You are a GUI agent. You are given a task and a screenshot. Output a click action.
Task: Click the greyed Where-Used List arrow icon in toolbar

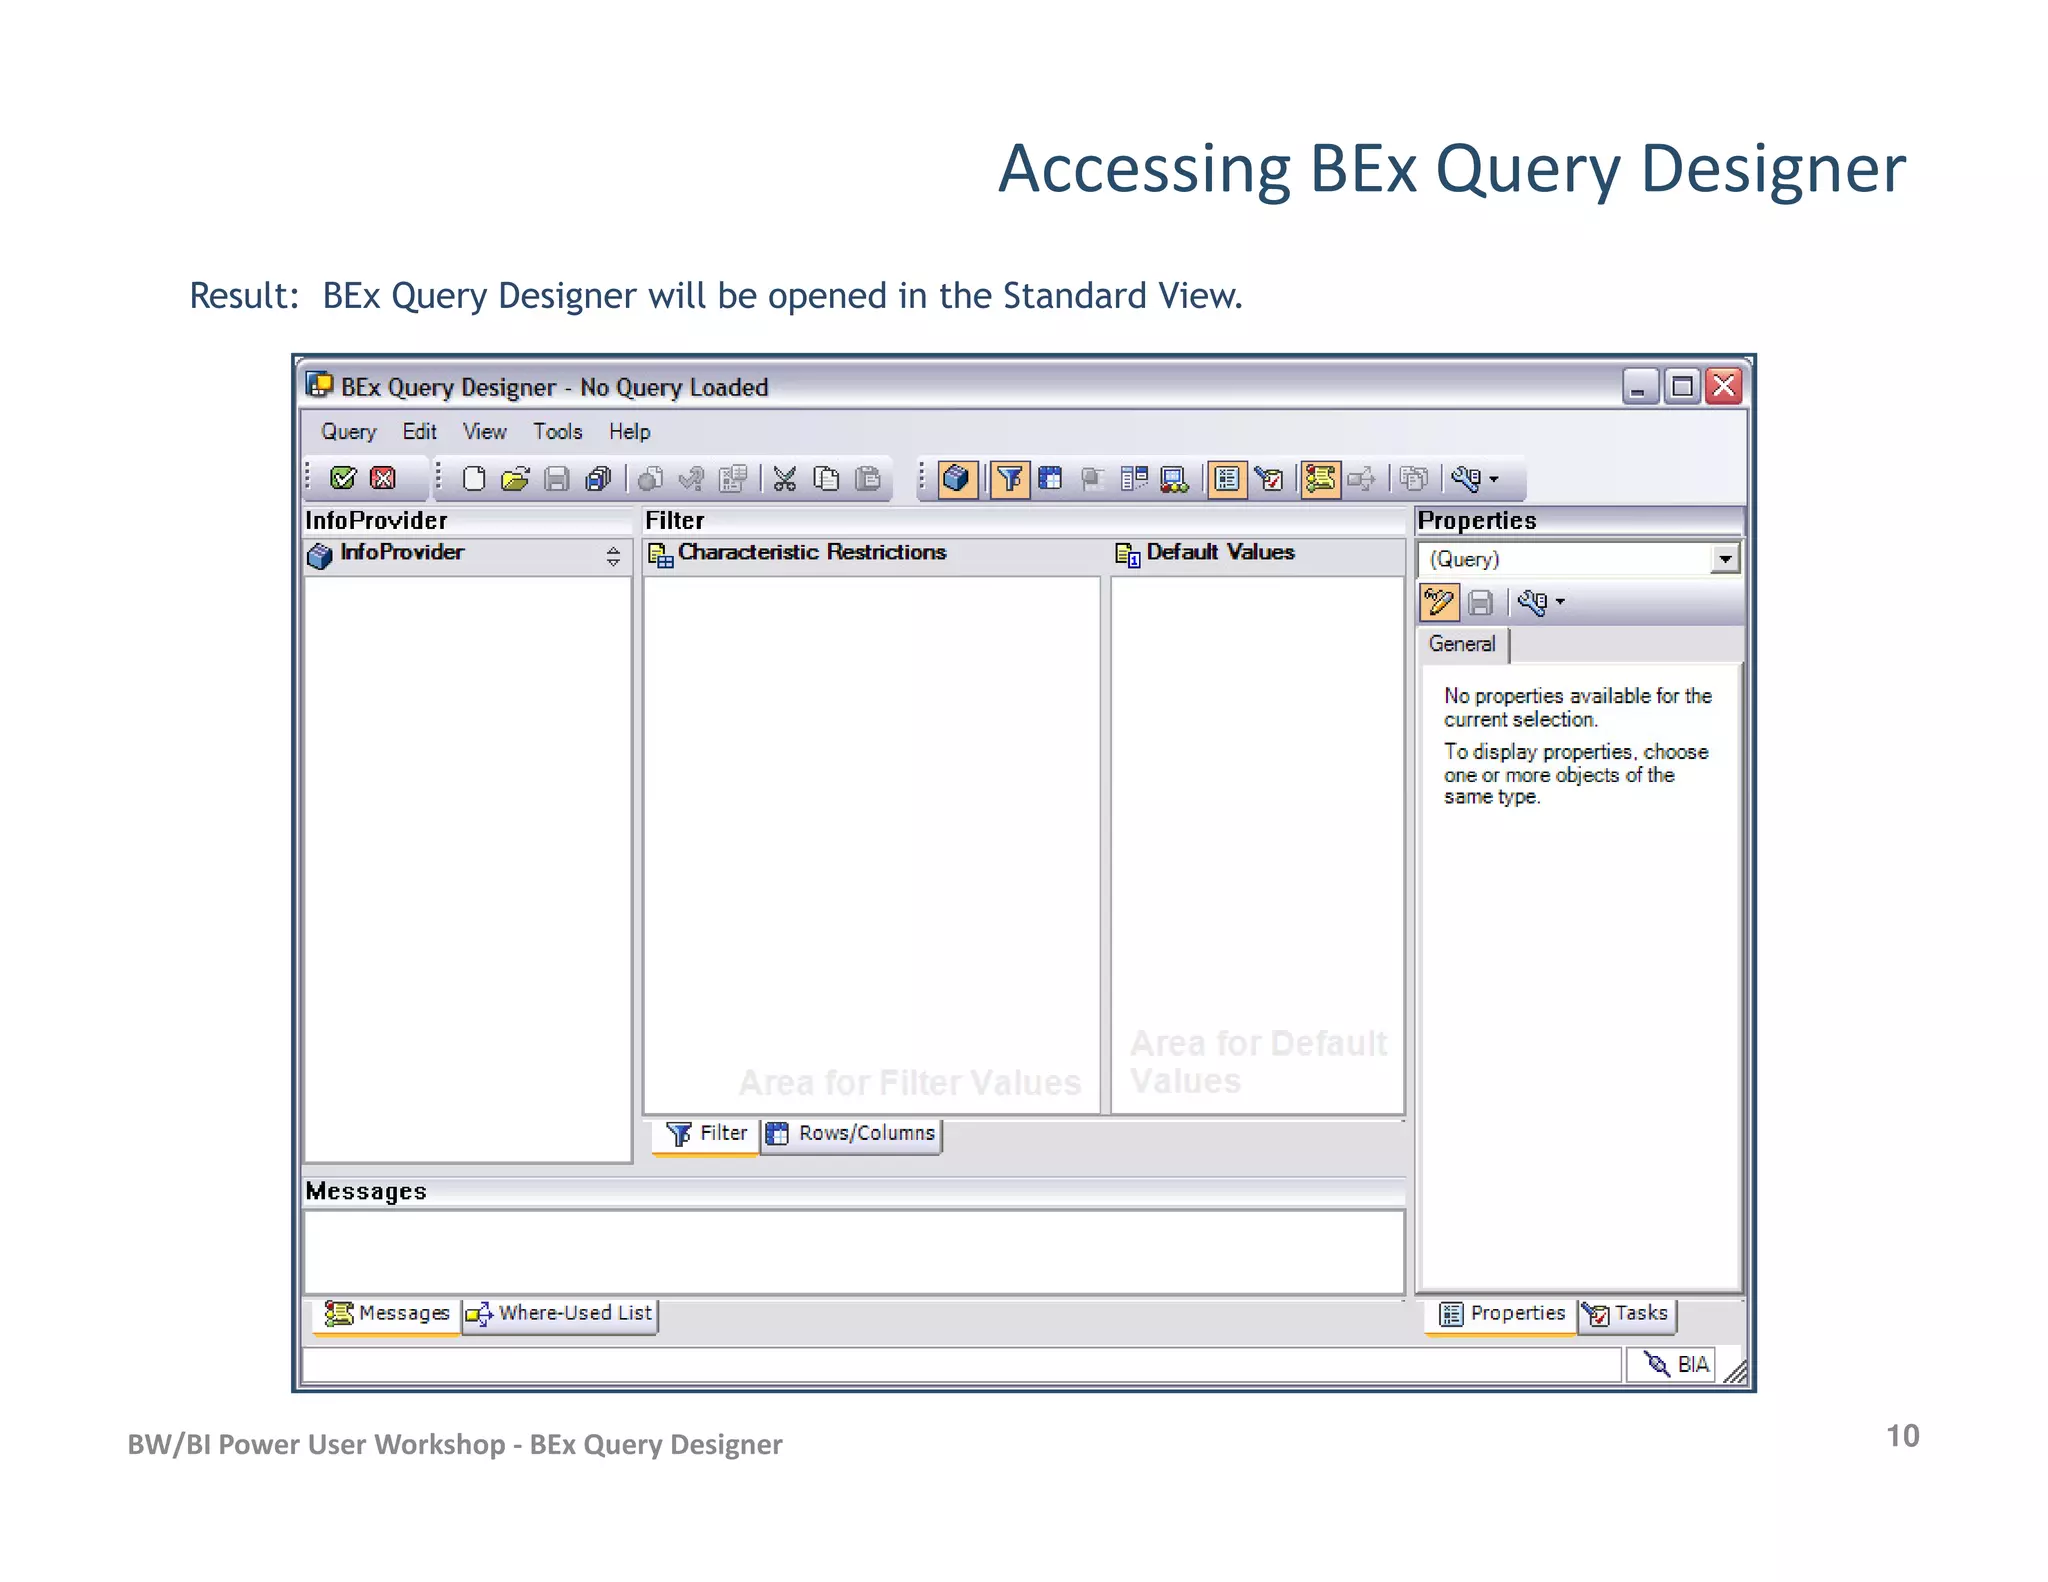pos(1361,479)
